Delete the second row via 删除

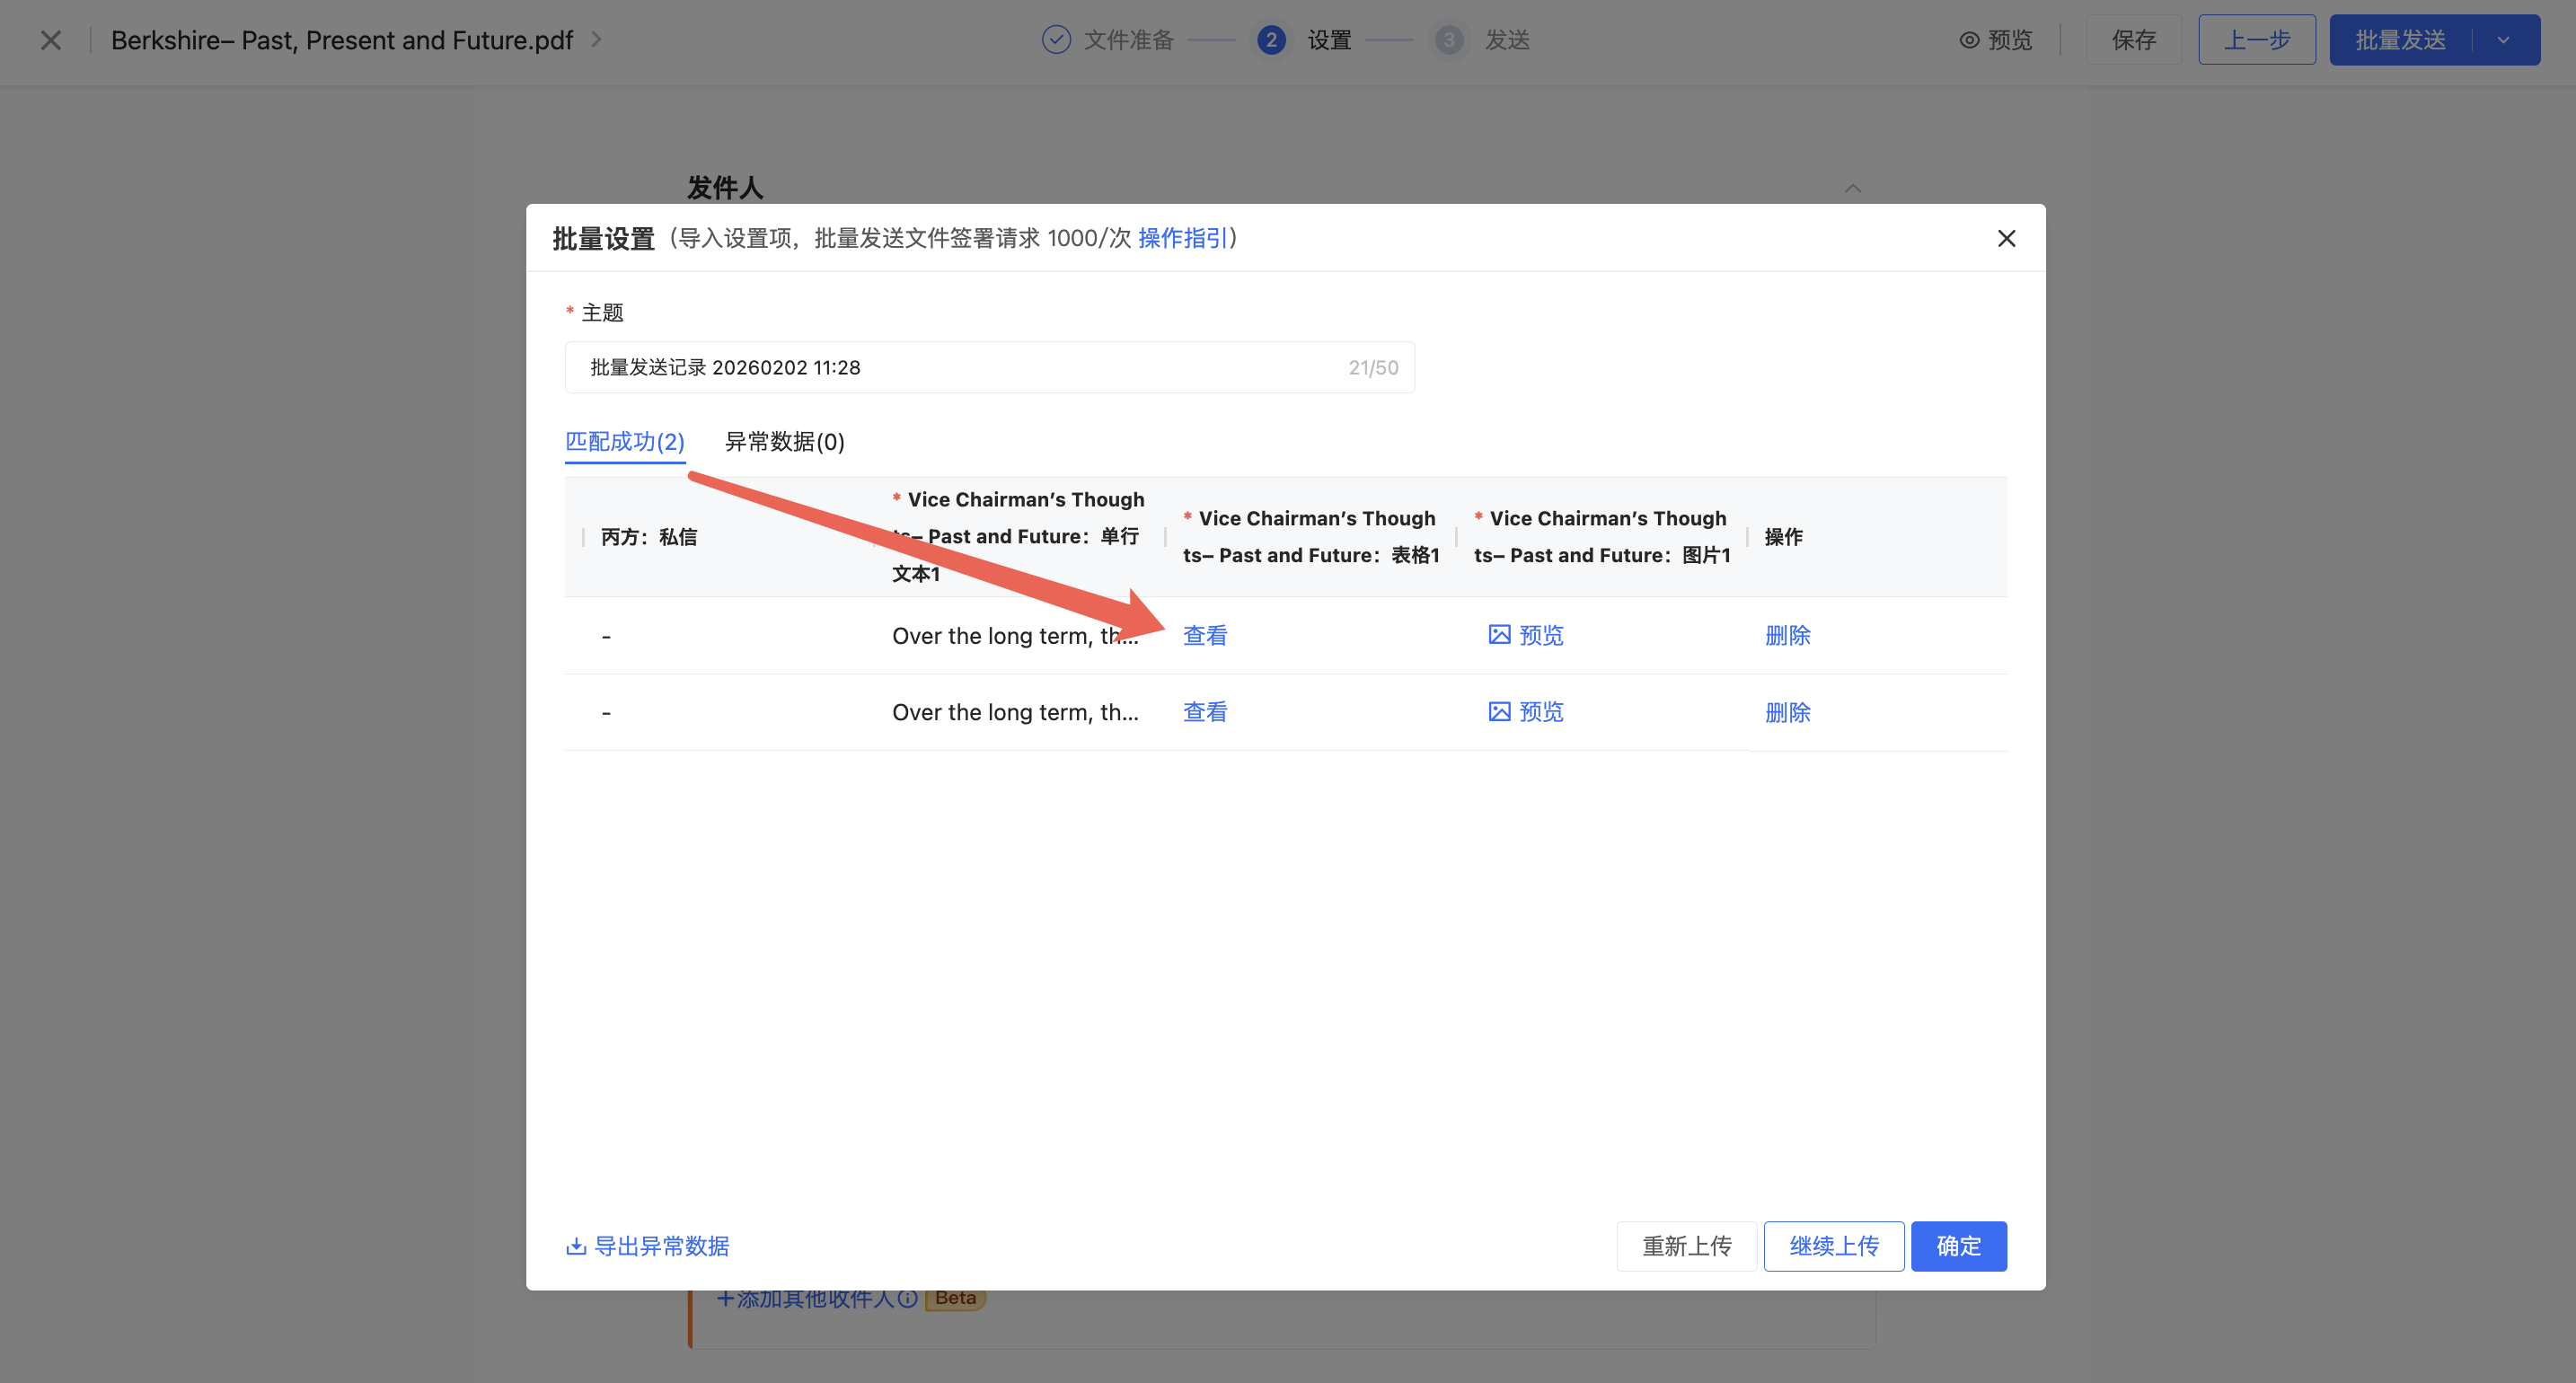click(x=1787, y=712)
